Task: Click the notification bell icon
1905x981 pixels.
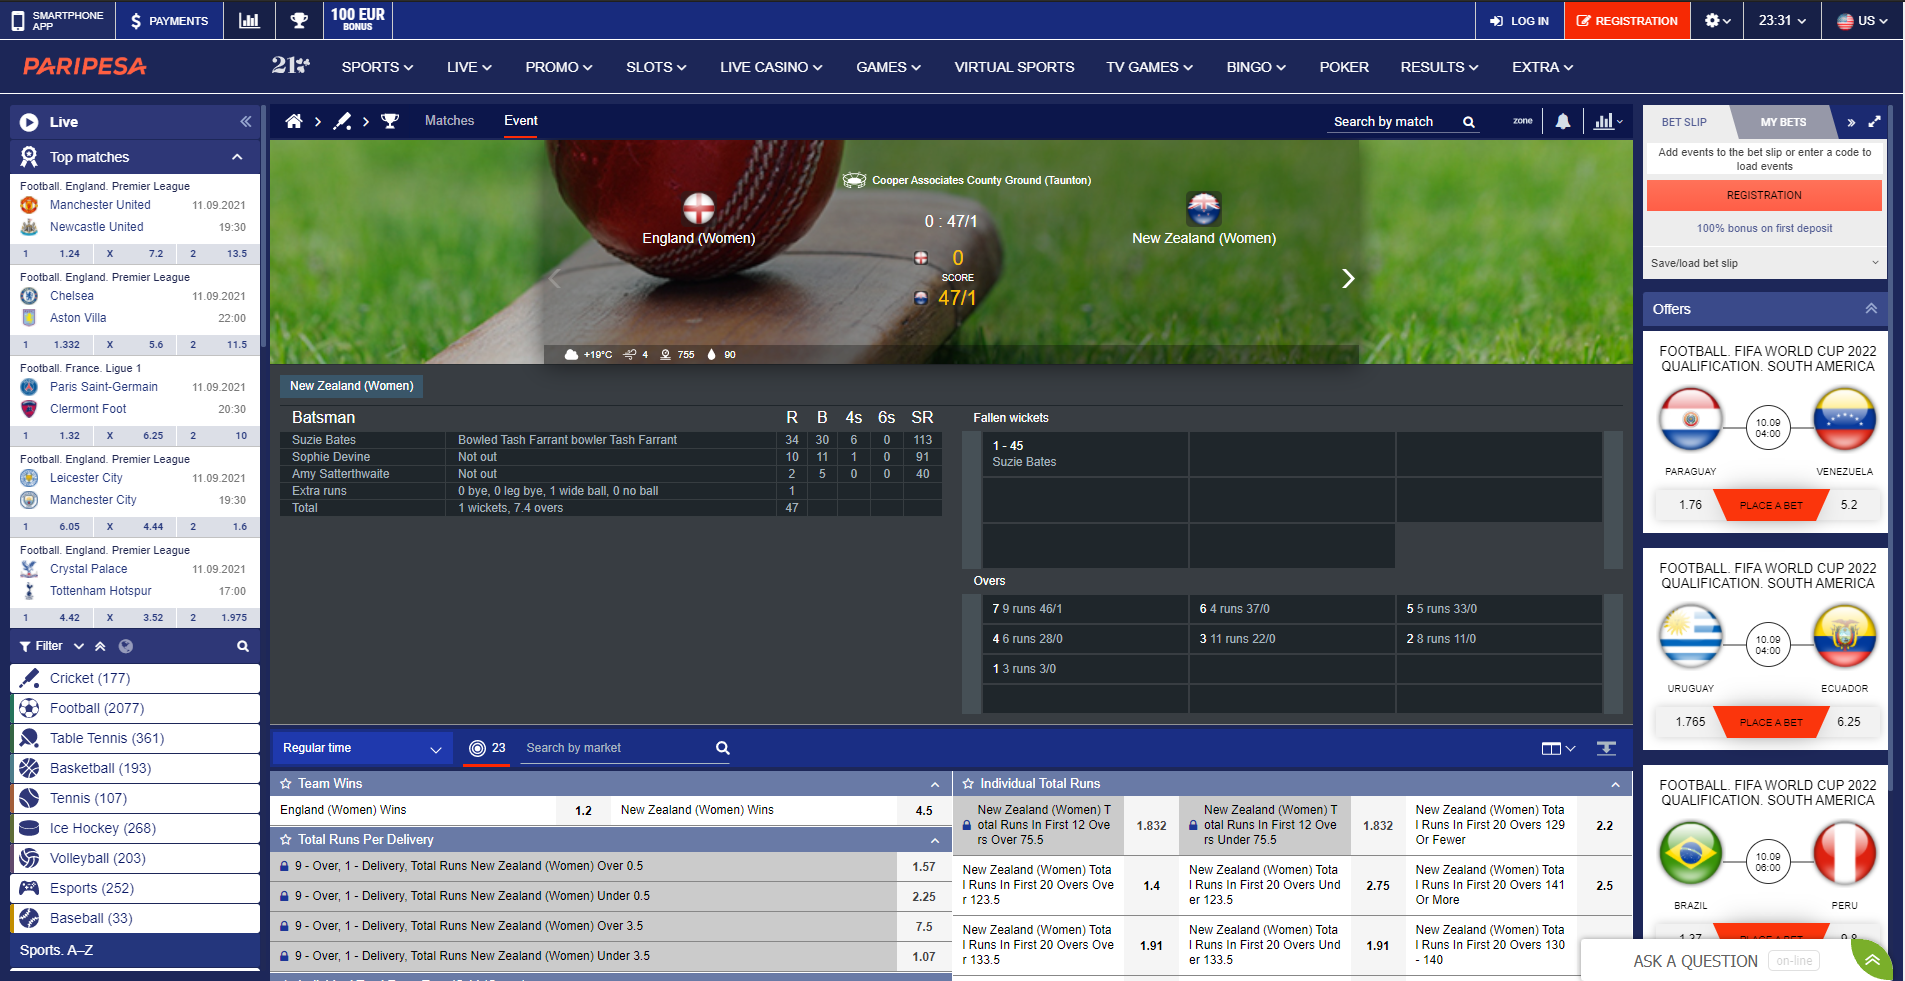Action: [x=1562, y=121]
